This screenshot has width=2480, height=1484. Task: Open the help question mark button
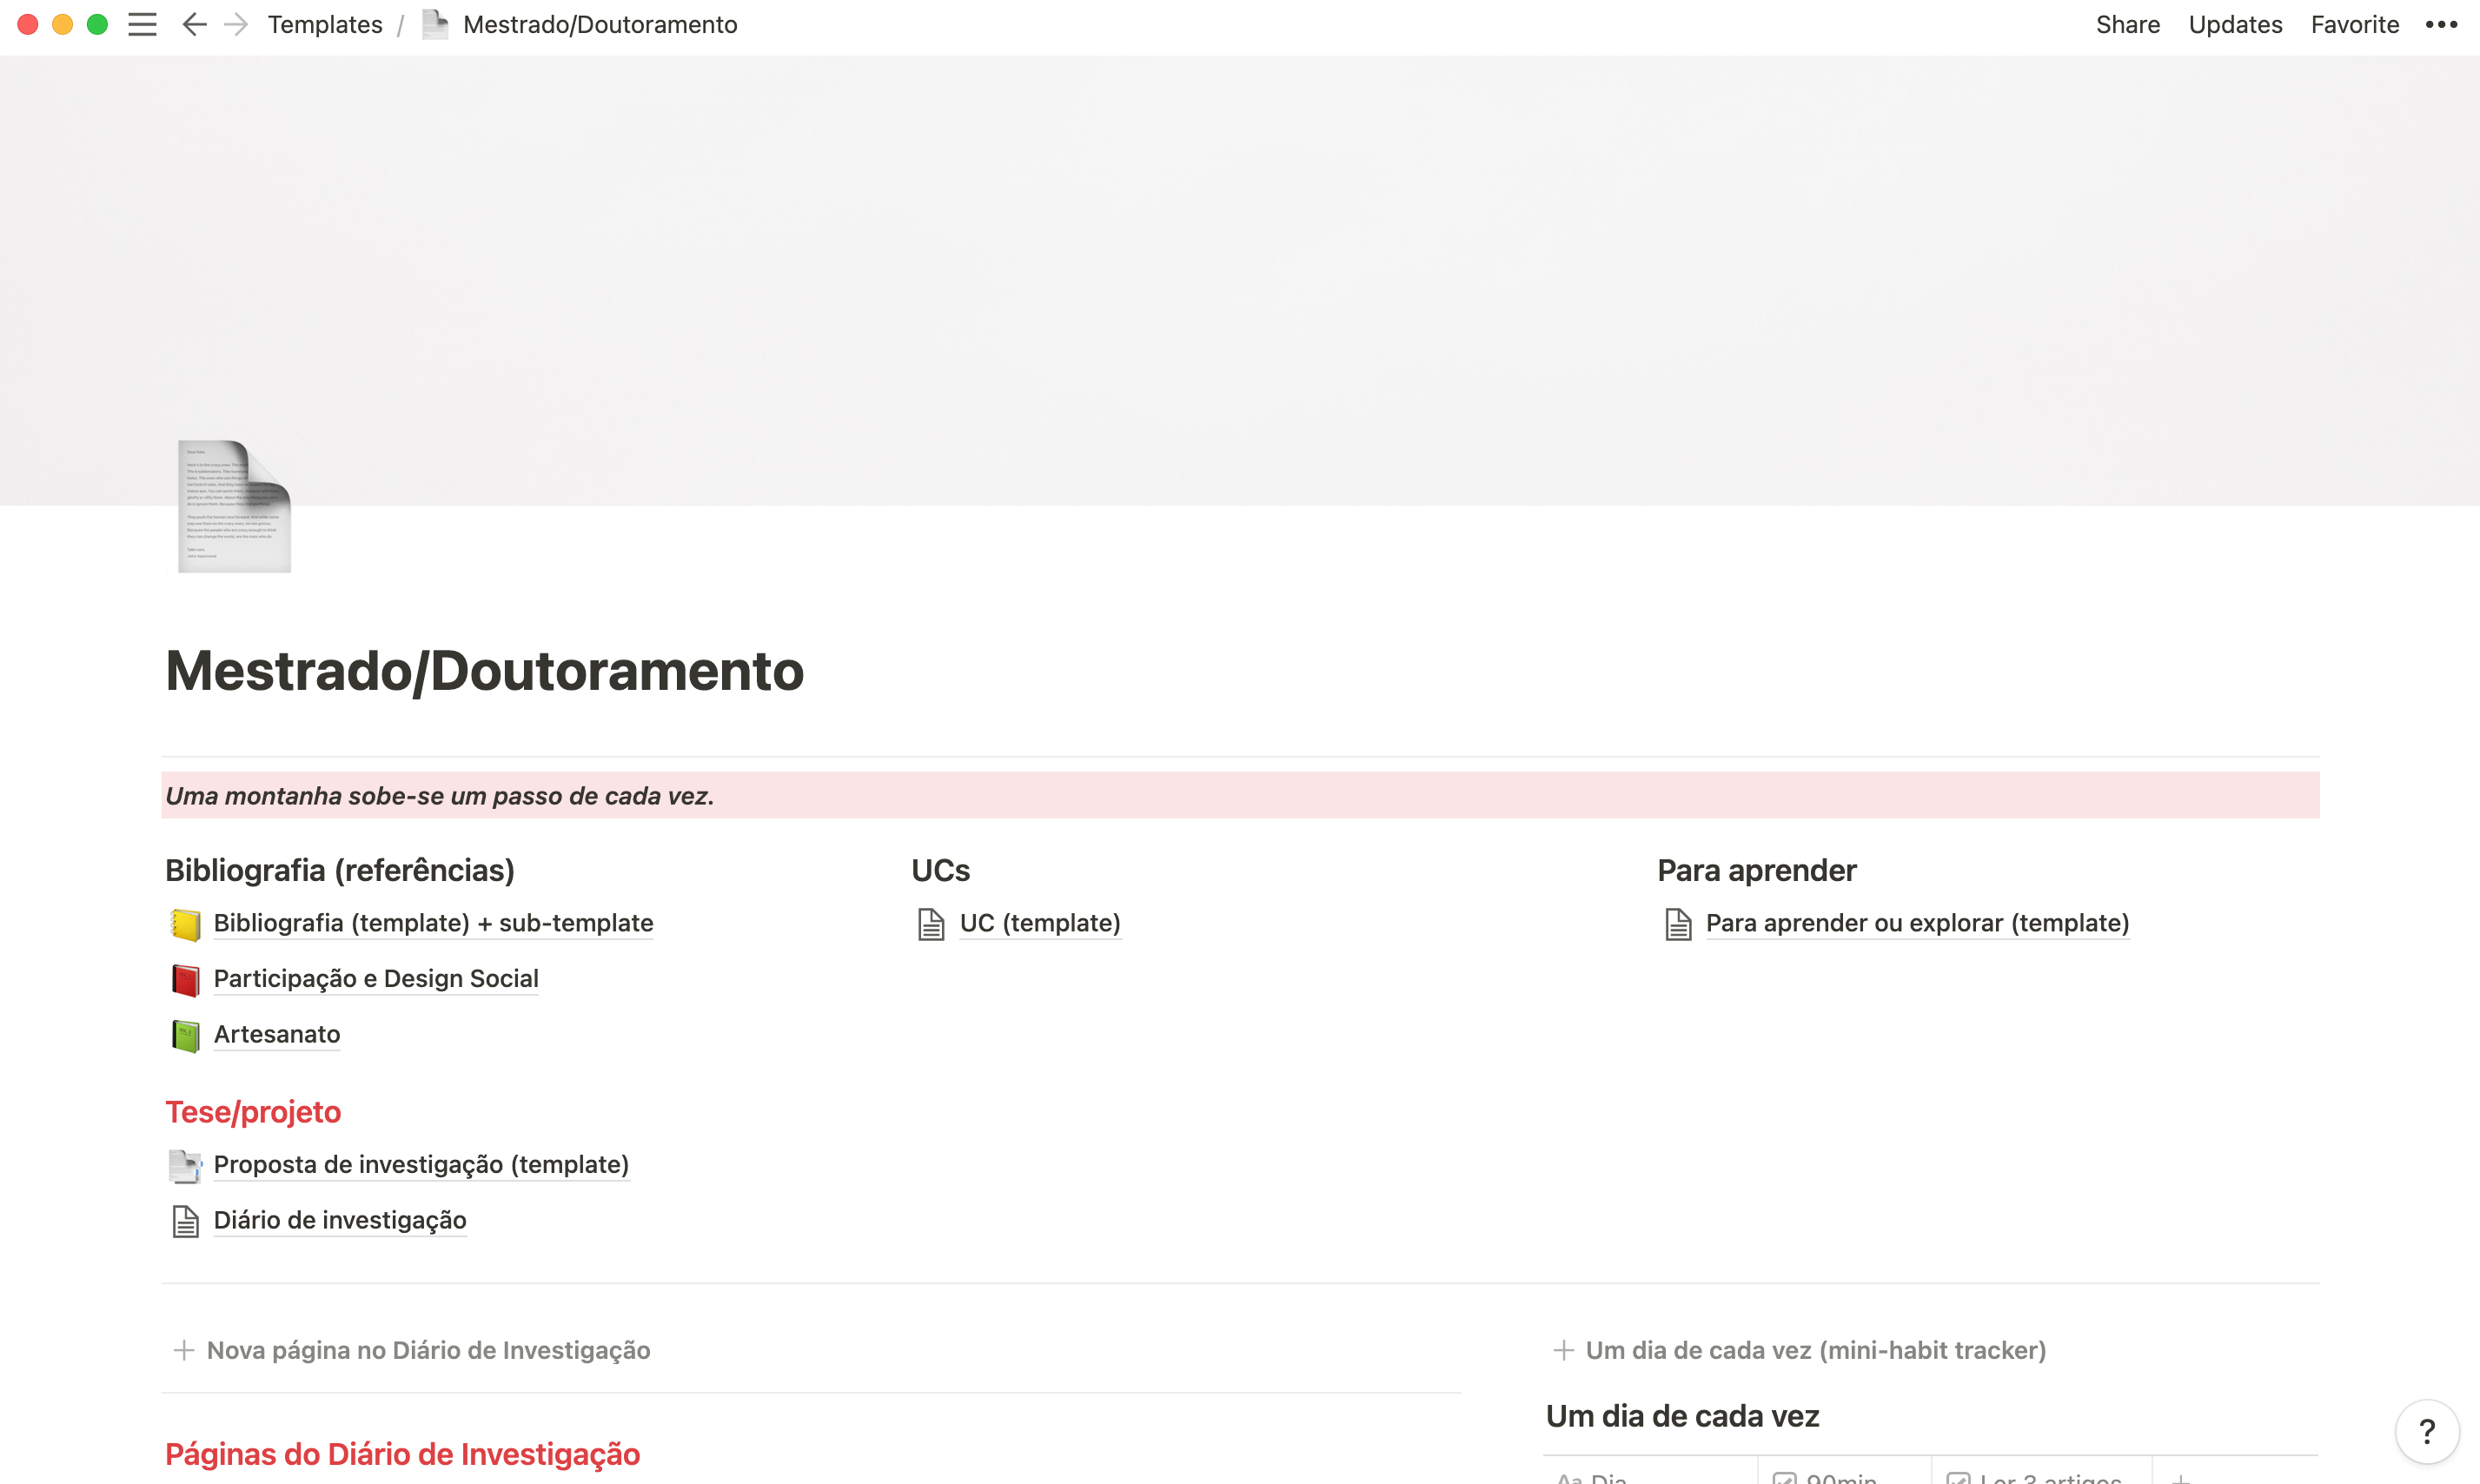[2426, 1431]
